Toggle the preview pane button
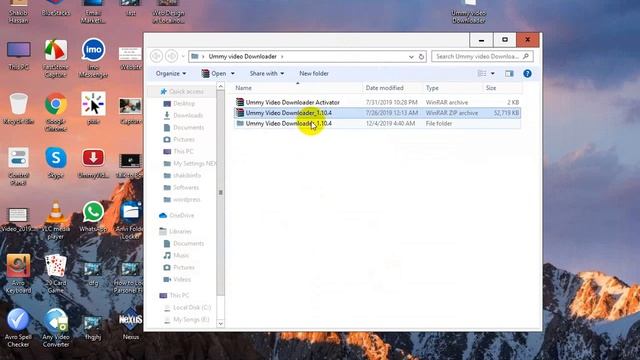 pyautogui.click(x=509, y=73)
